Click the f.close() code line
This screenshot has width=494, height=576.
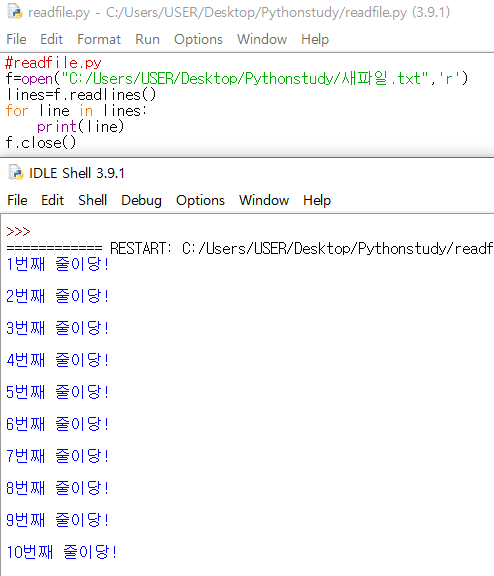[41, 143]
